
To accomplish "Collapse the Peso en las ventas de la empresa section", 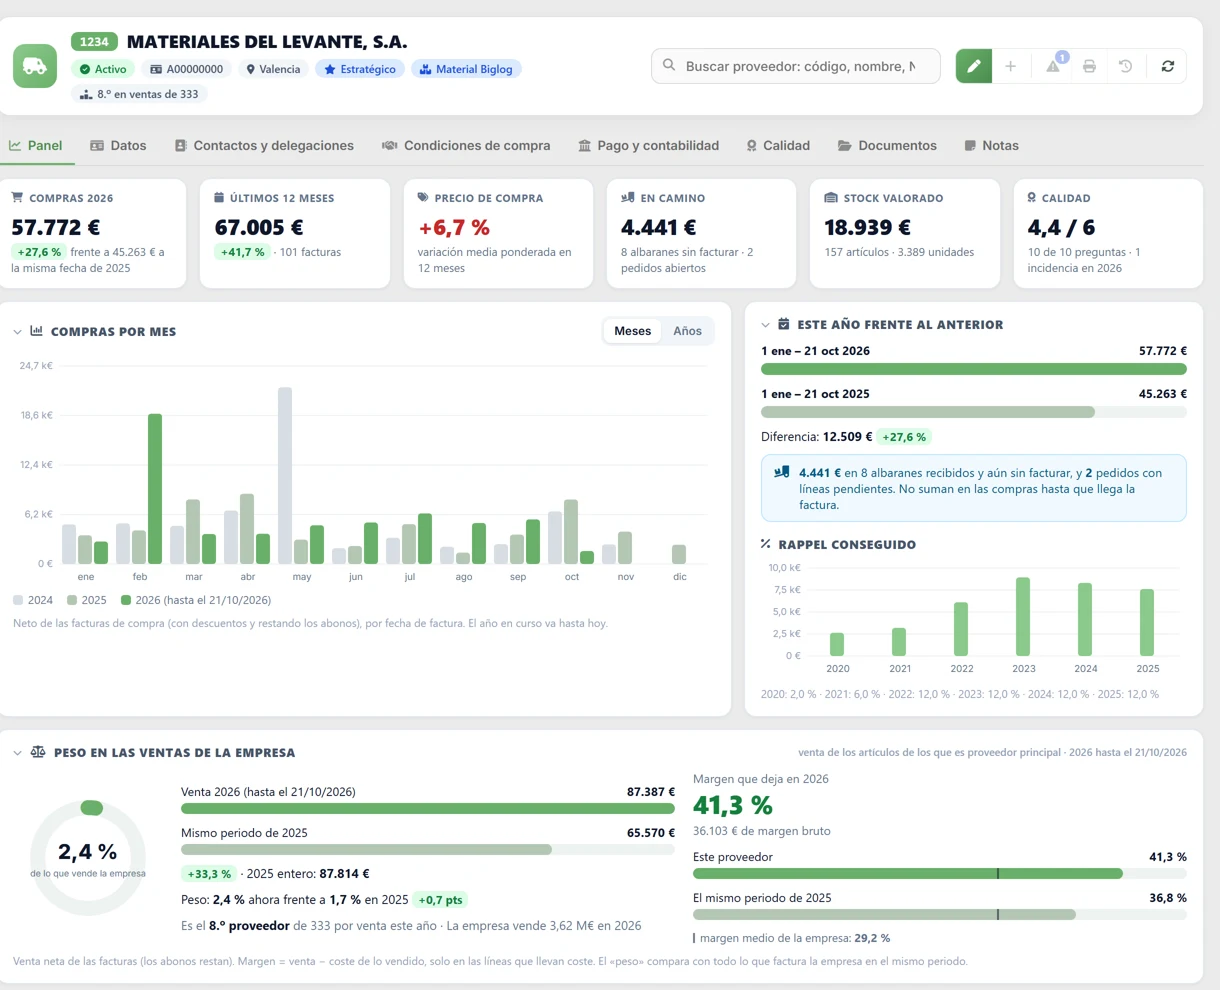I will click(x=17, y=753).
